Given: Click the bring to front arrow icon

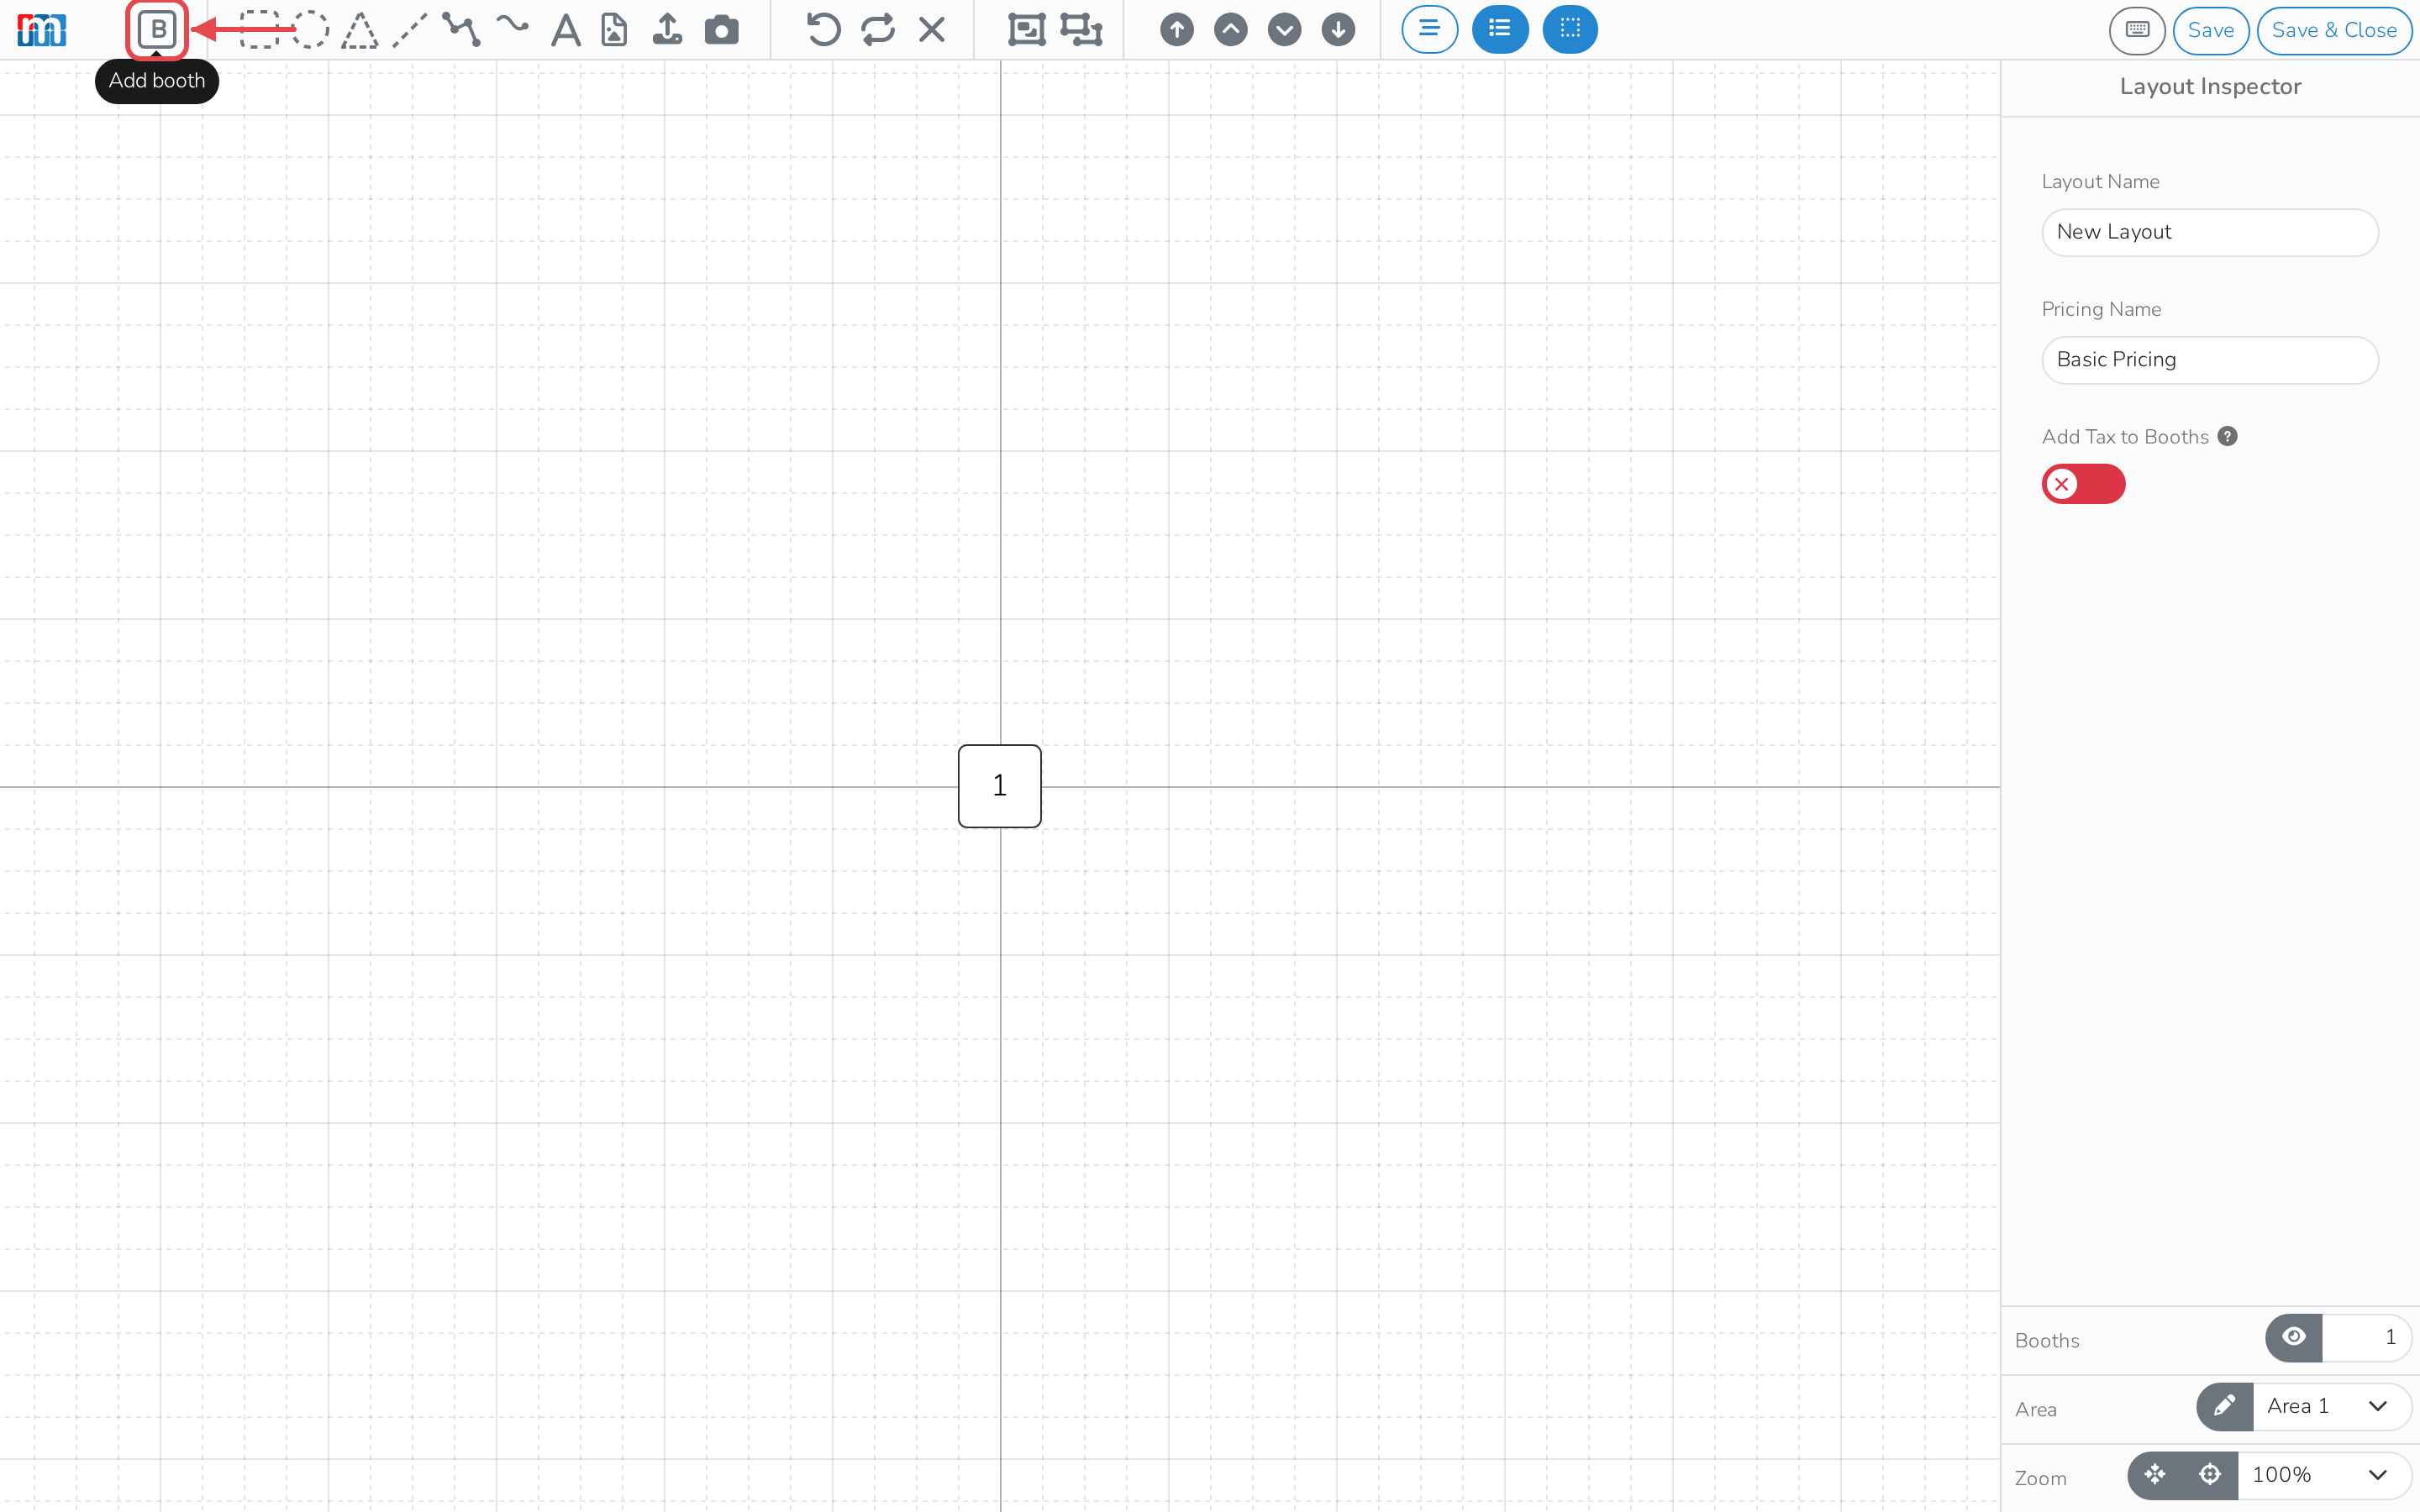Looking at the screenshot, I should click(x=1177, y=30).
